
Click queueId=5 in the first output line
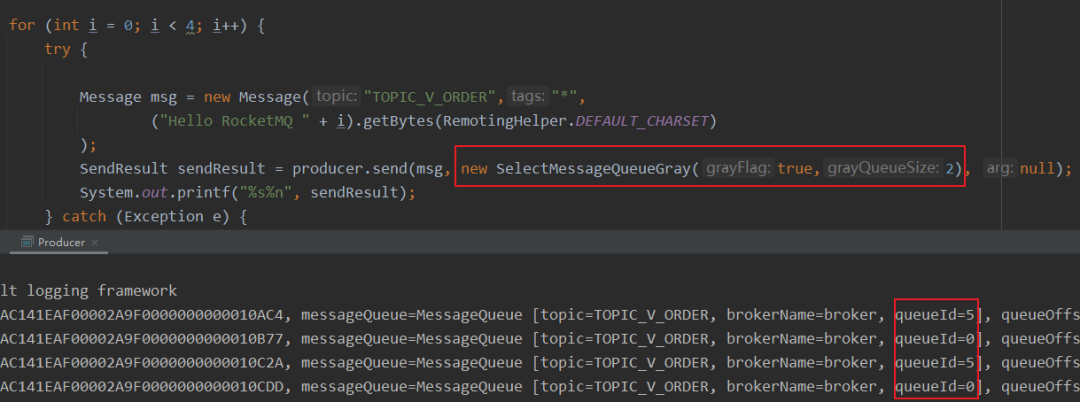click(x=935, y=315)
